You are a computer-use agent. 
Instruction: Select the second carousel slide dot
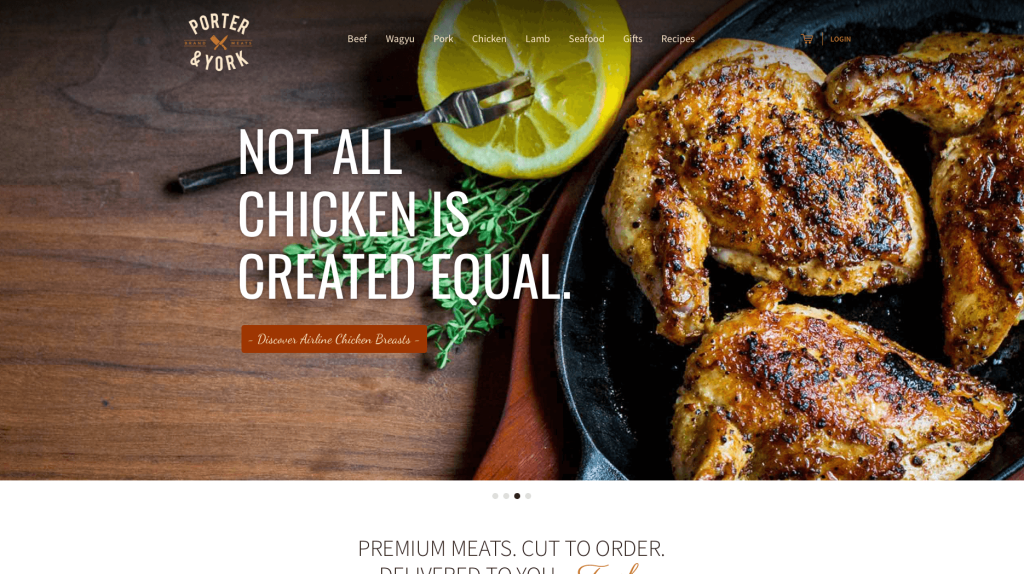pos(506,496)
